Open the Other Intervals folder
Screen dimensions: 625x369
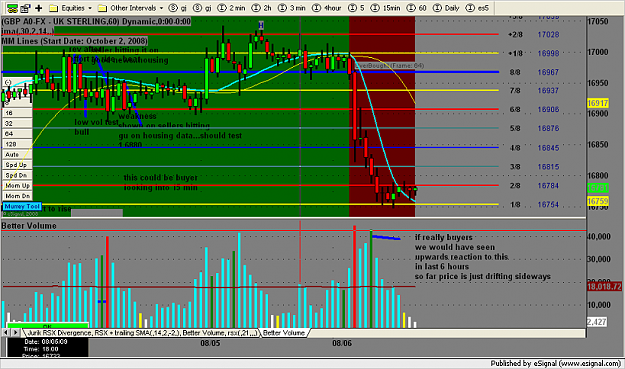[128, 8]
